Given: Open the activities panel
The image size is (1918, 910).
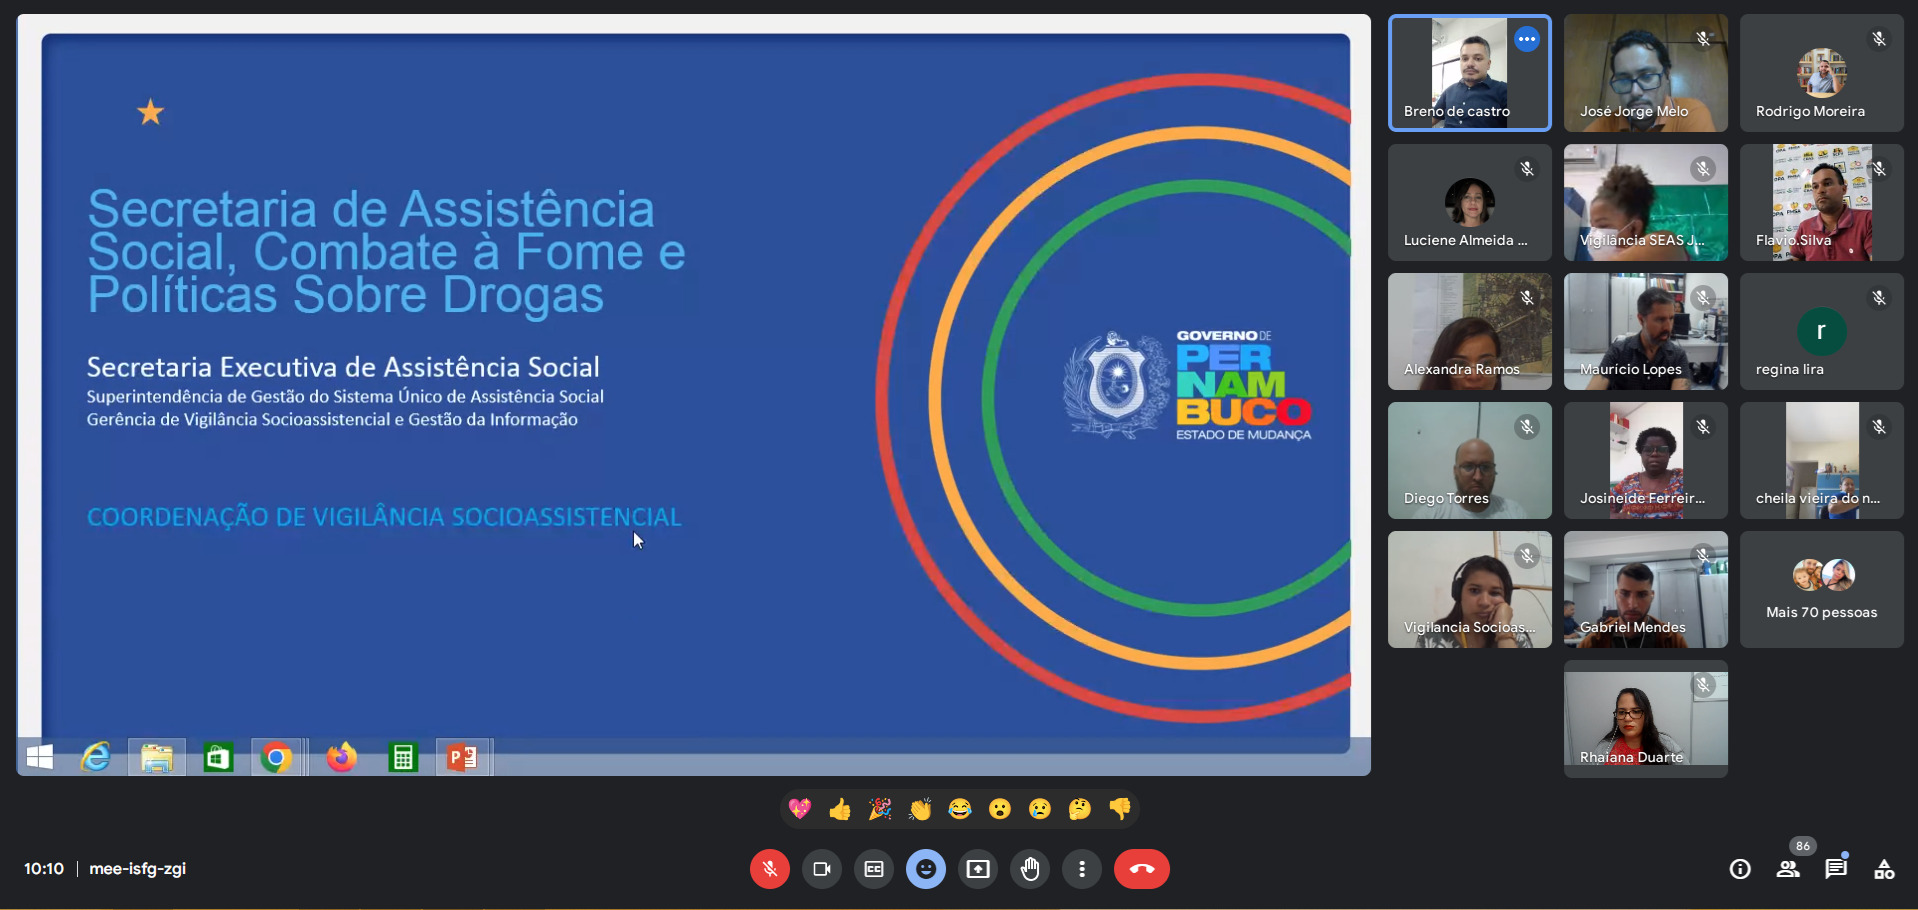Looking at the screenshot, I should 1884,869.
